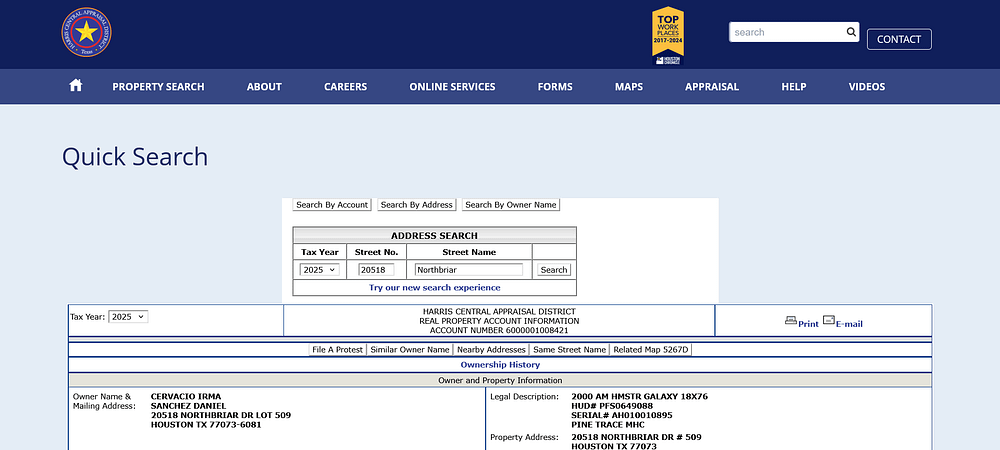Open Try our new search experience link
Image resolution: width=1000 pixels, height=450 pixels.
(434, 287)
